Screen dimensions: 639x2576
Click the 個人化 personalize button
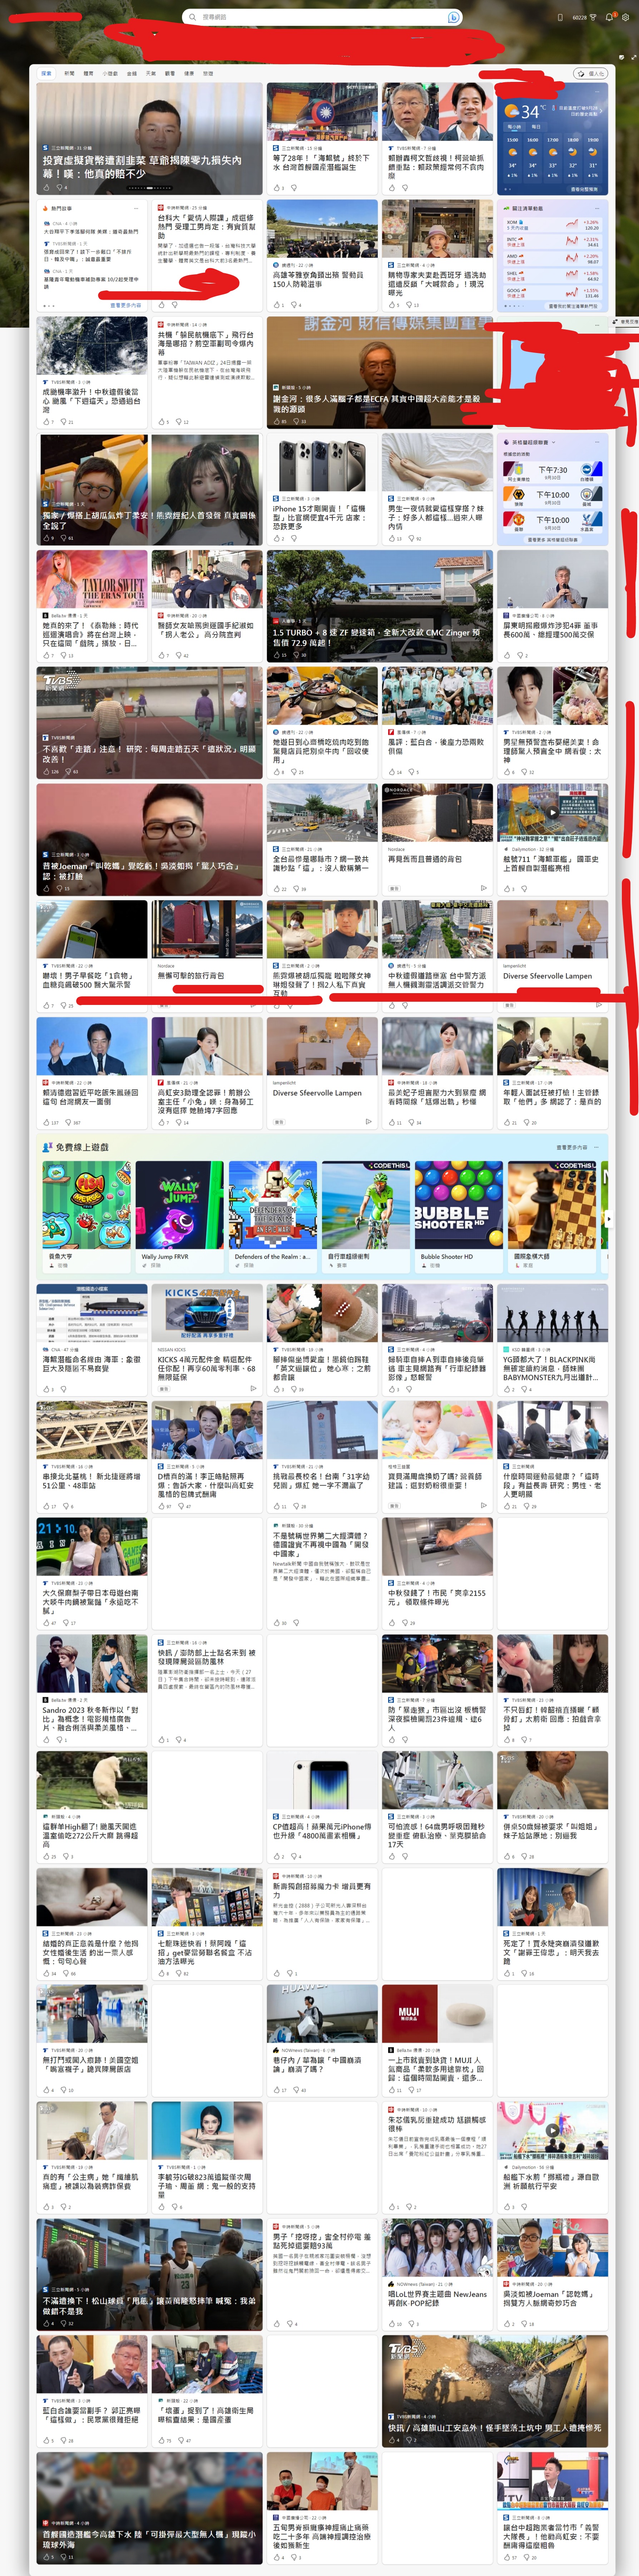click(x=590, y=73)
